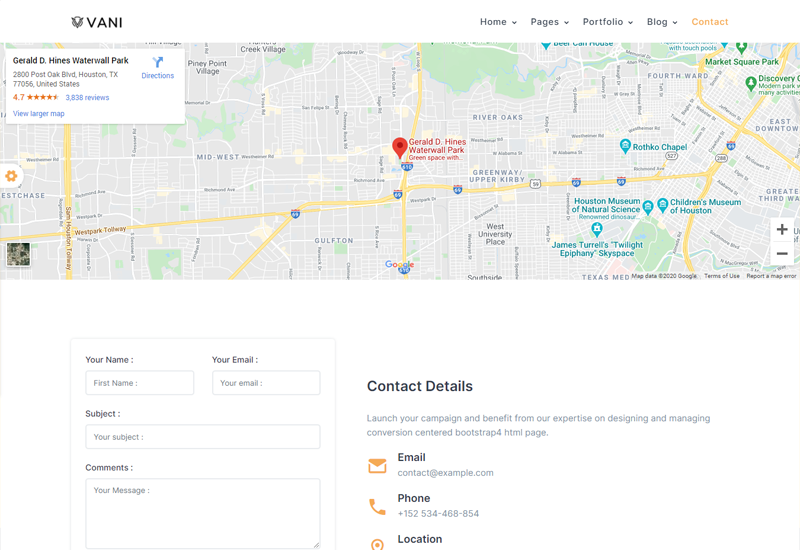
Task: Click the orange Phone handset icon
Action: point(377,506)
